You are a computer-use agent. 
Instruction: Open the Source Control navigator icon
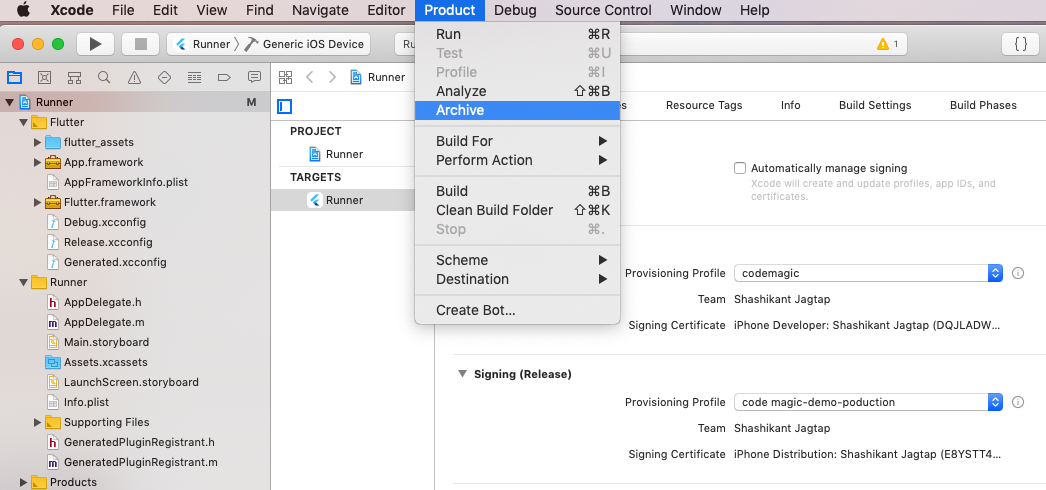point(44,77)
